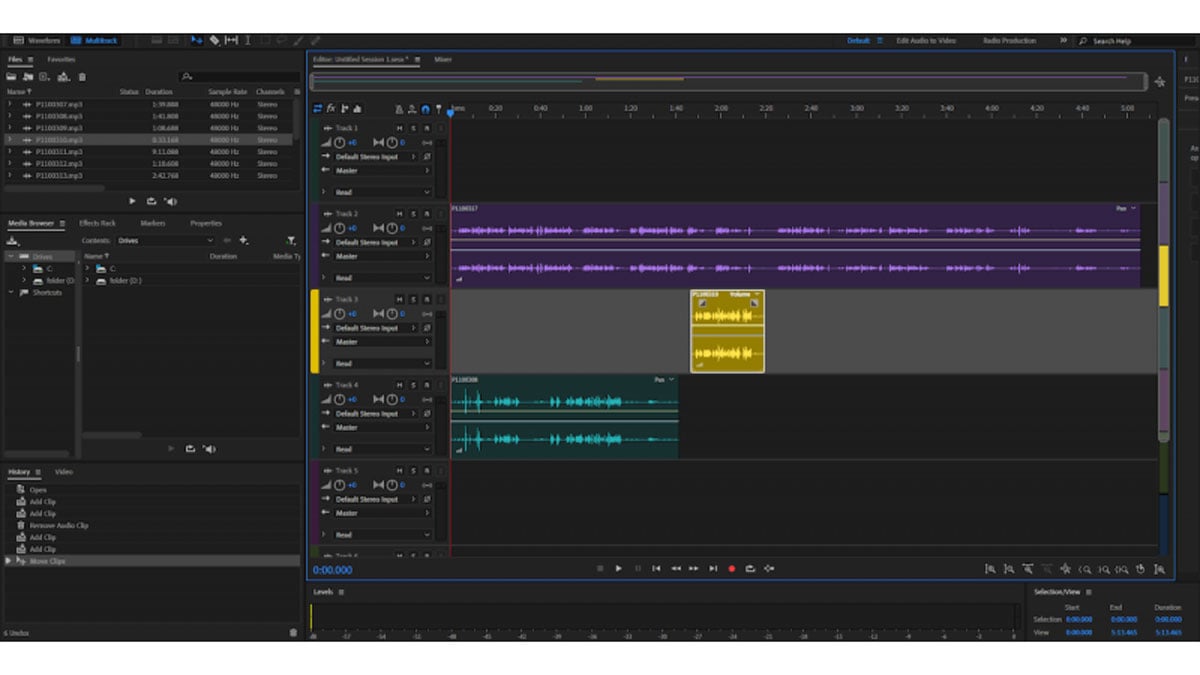This screenshot has width=1200, height=675.
Task: Click the Sends icon in editor toolbar
Action: pyautogui.click(x=345, y=108)
